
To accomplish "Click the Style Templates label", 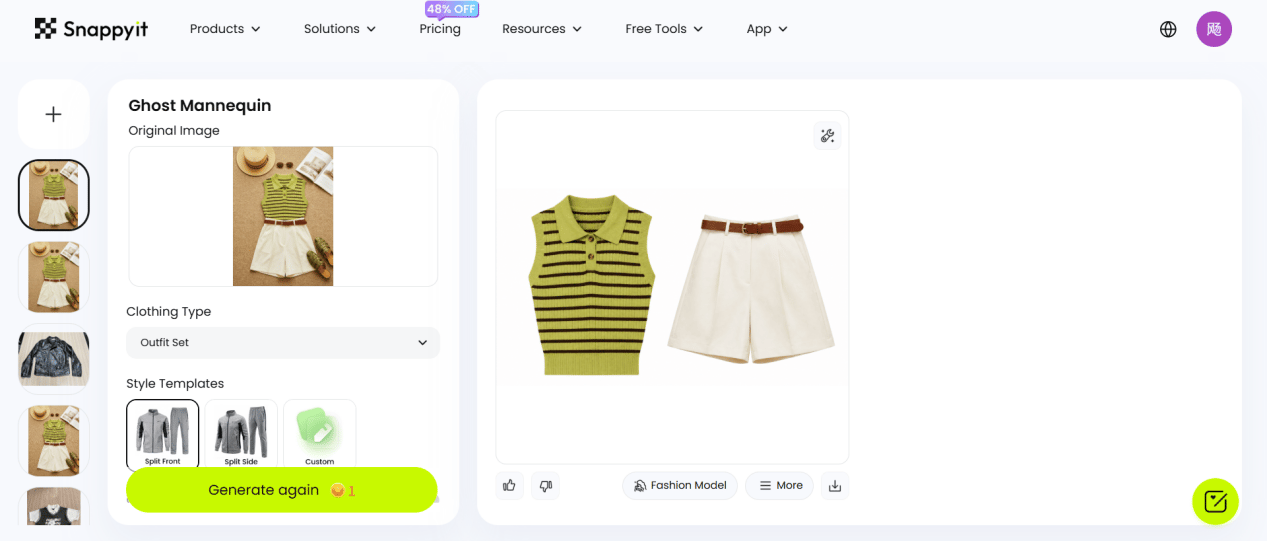I will pos(175,383).
